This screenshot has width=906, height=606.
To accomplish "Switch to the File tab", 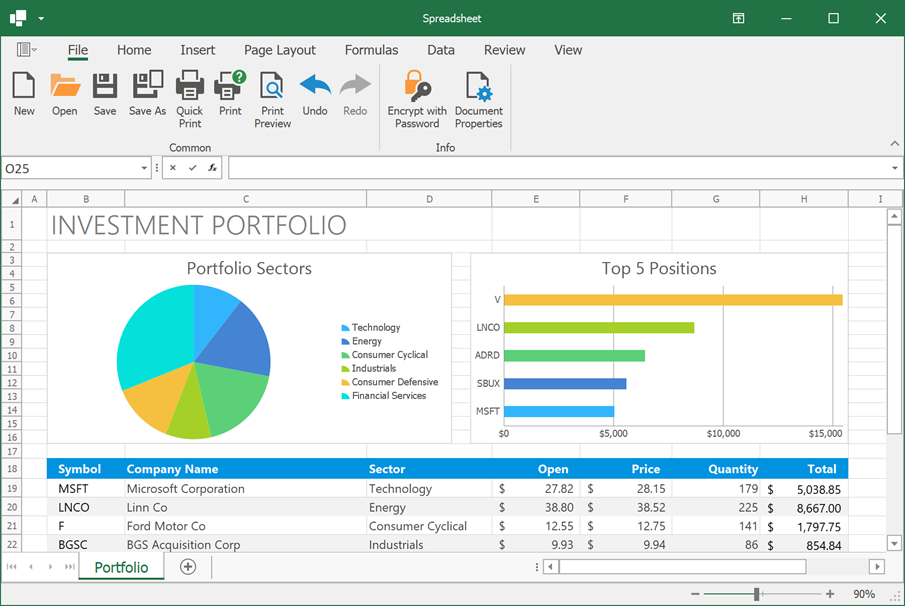I will (77, 50).
